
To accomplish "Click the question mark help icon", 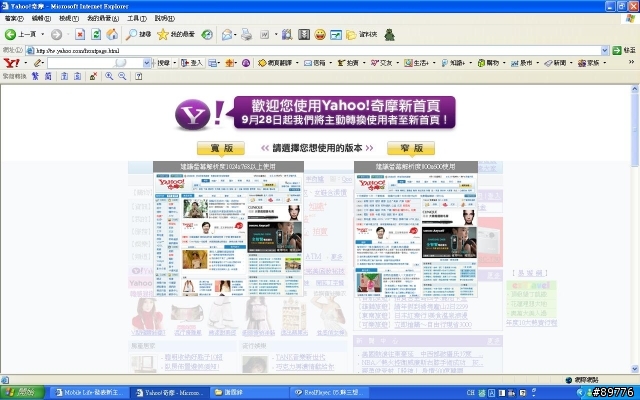I will (138, 76).
